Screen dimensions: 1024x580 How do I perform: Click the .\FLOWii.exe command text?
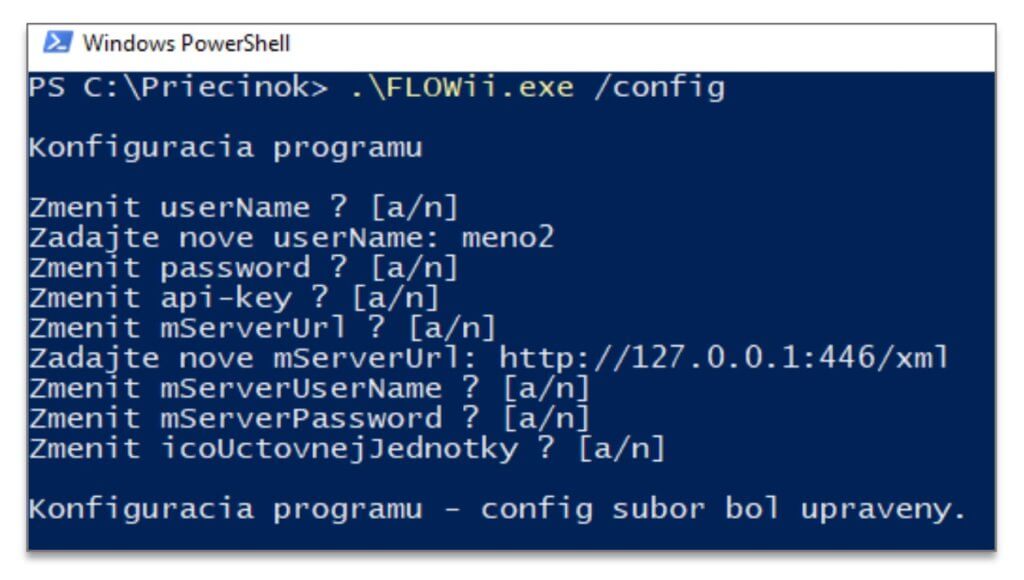click(461, 88)
